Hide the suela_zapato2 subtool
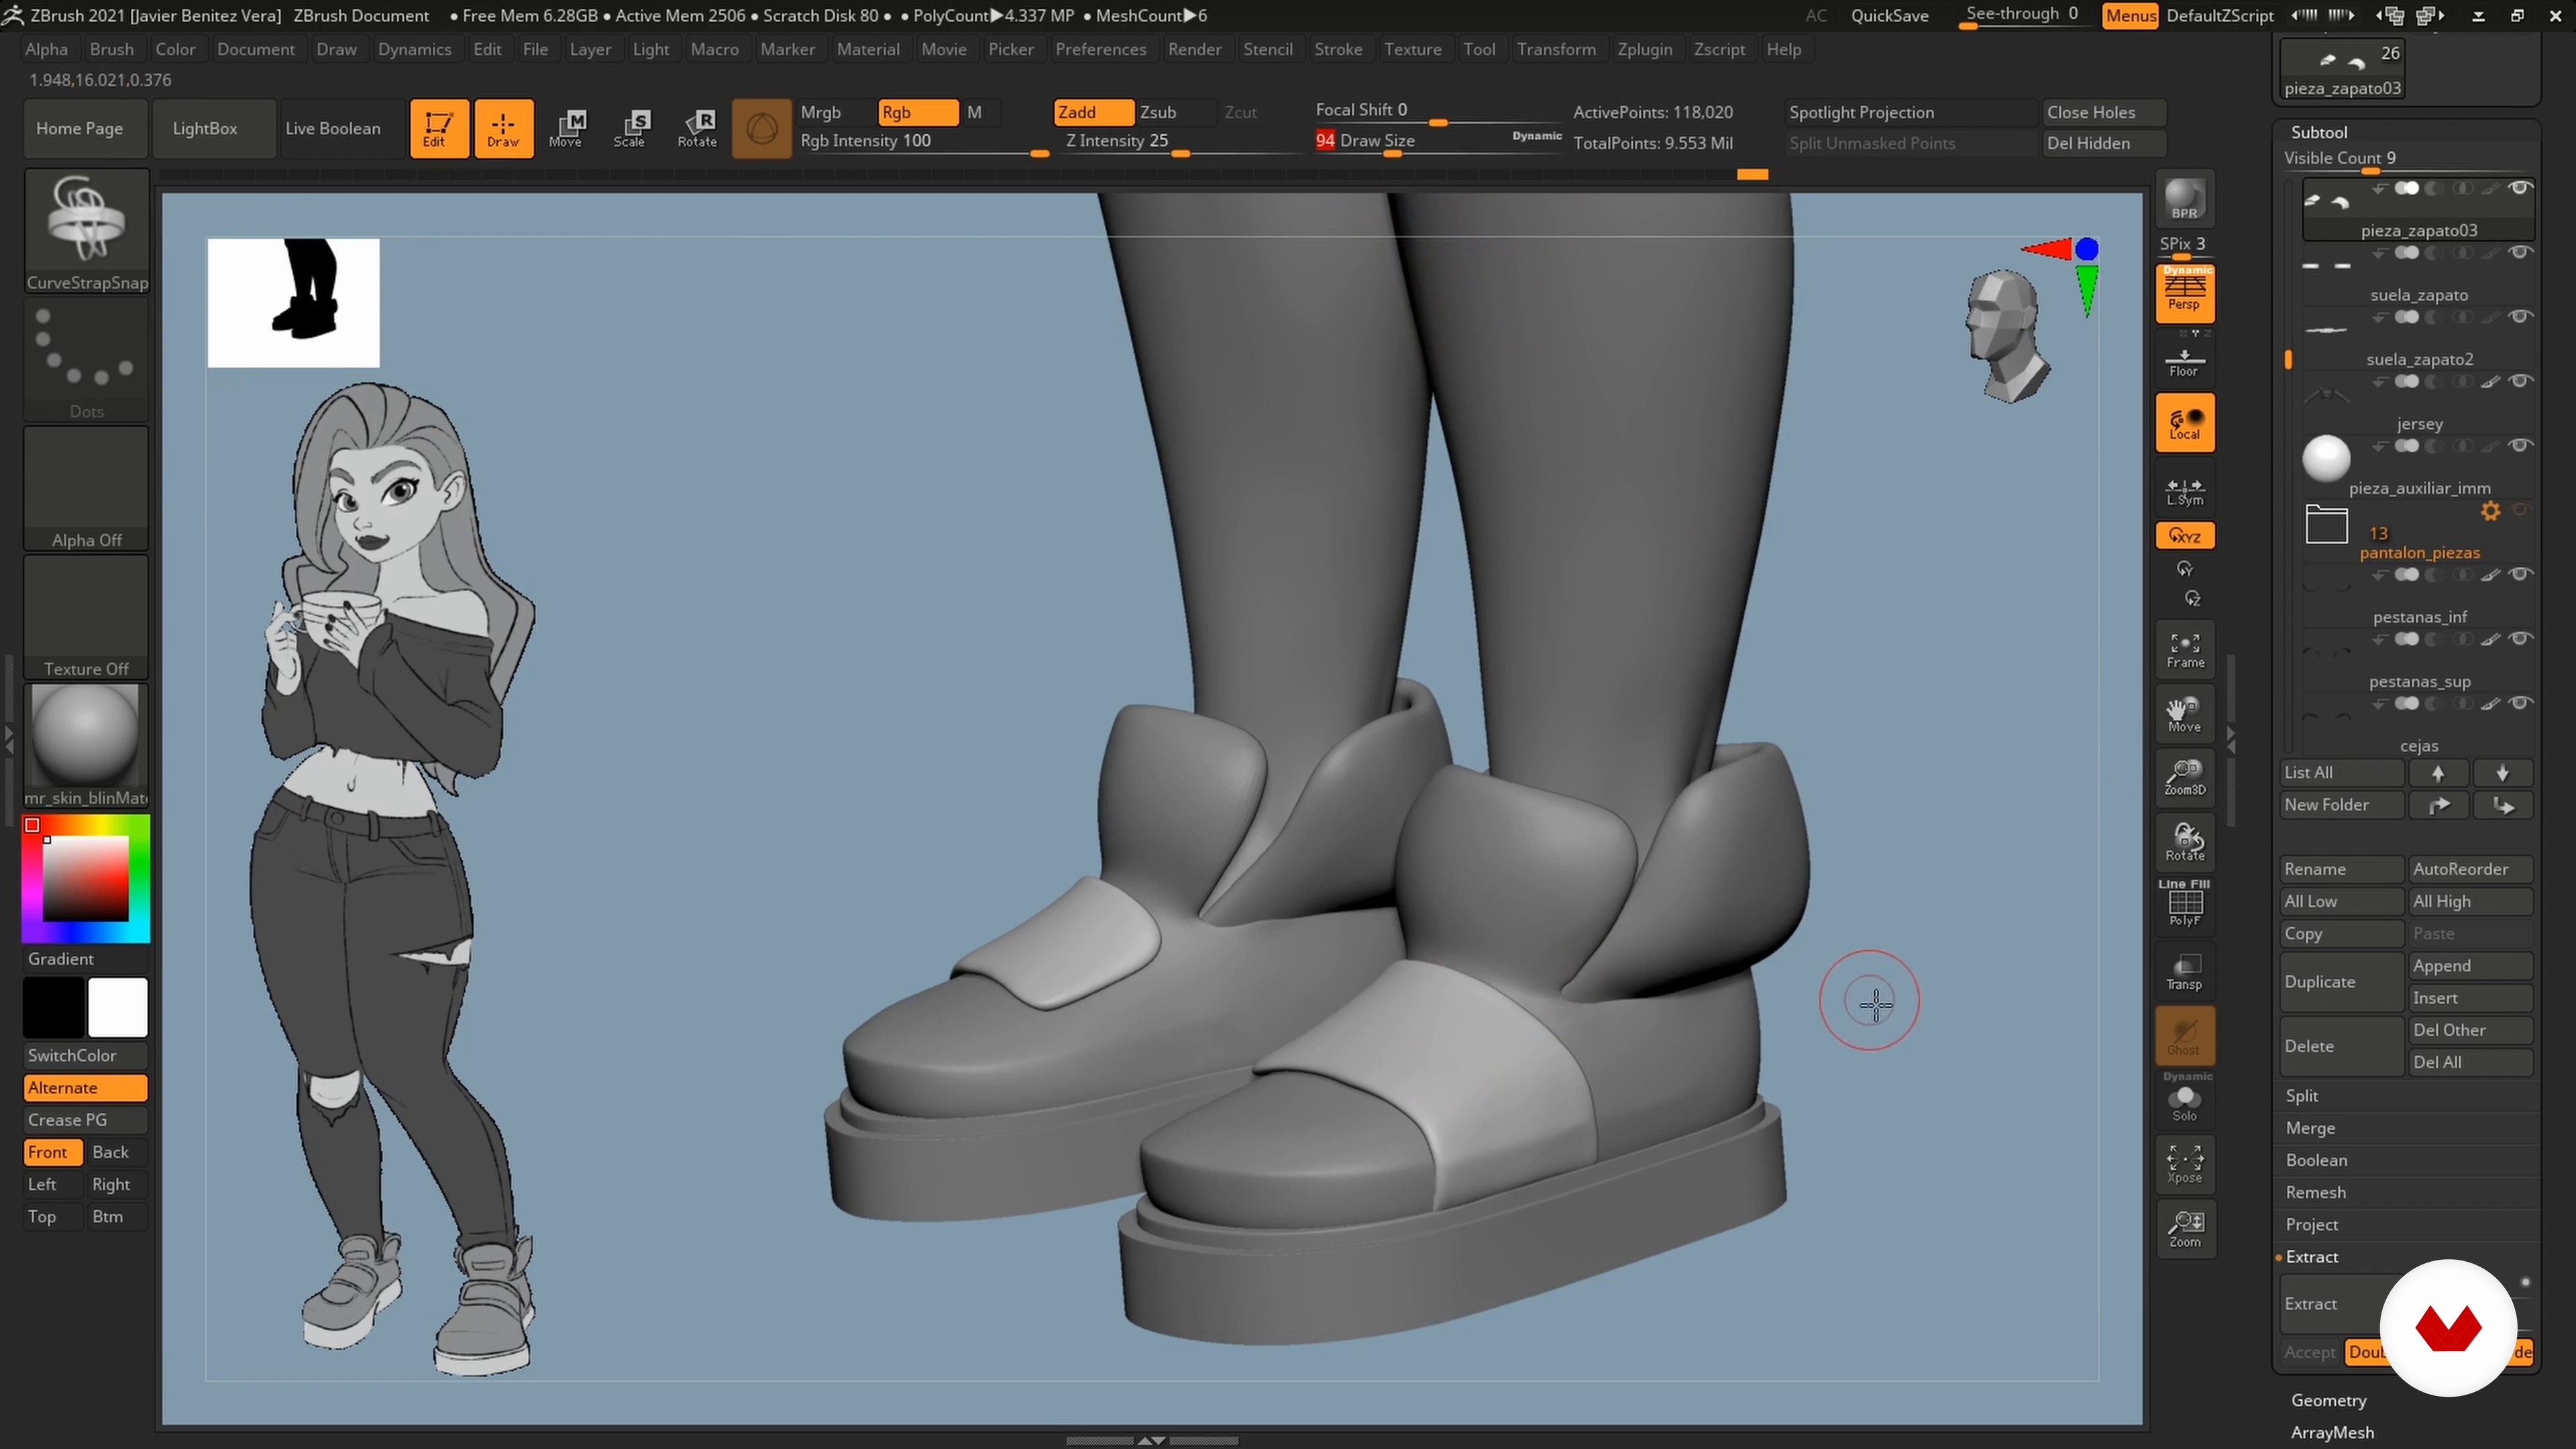Screen dimensions: 2576x1449 (2520, 317)
